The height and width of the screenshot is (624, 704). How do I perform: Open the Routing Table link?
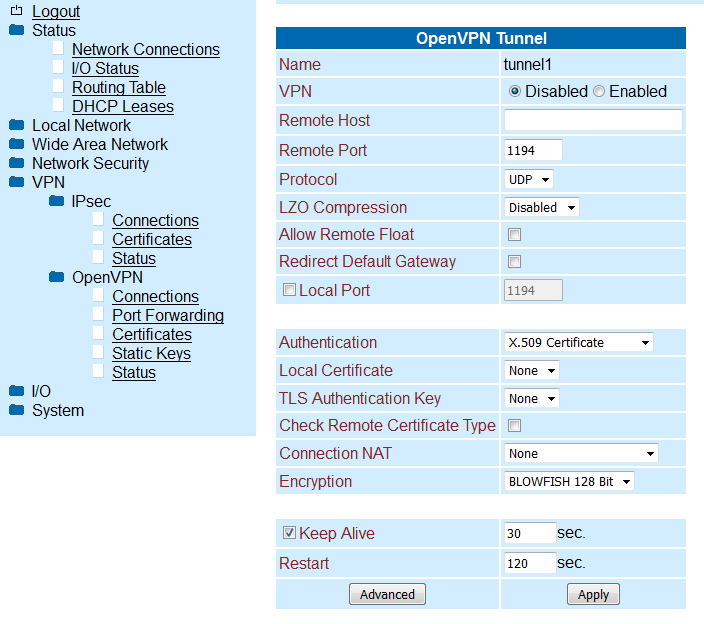pos(119,88)
